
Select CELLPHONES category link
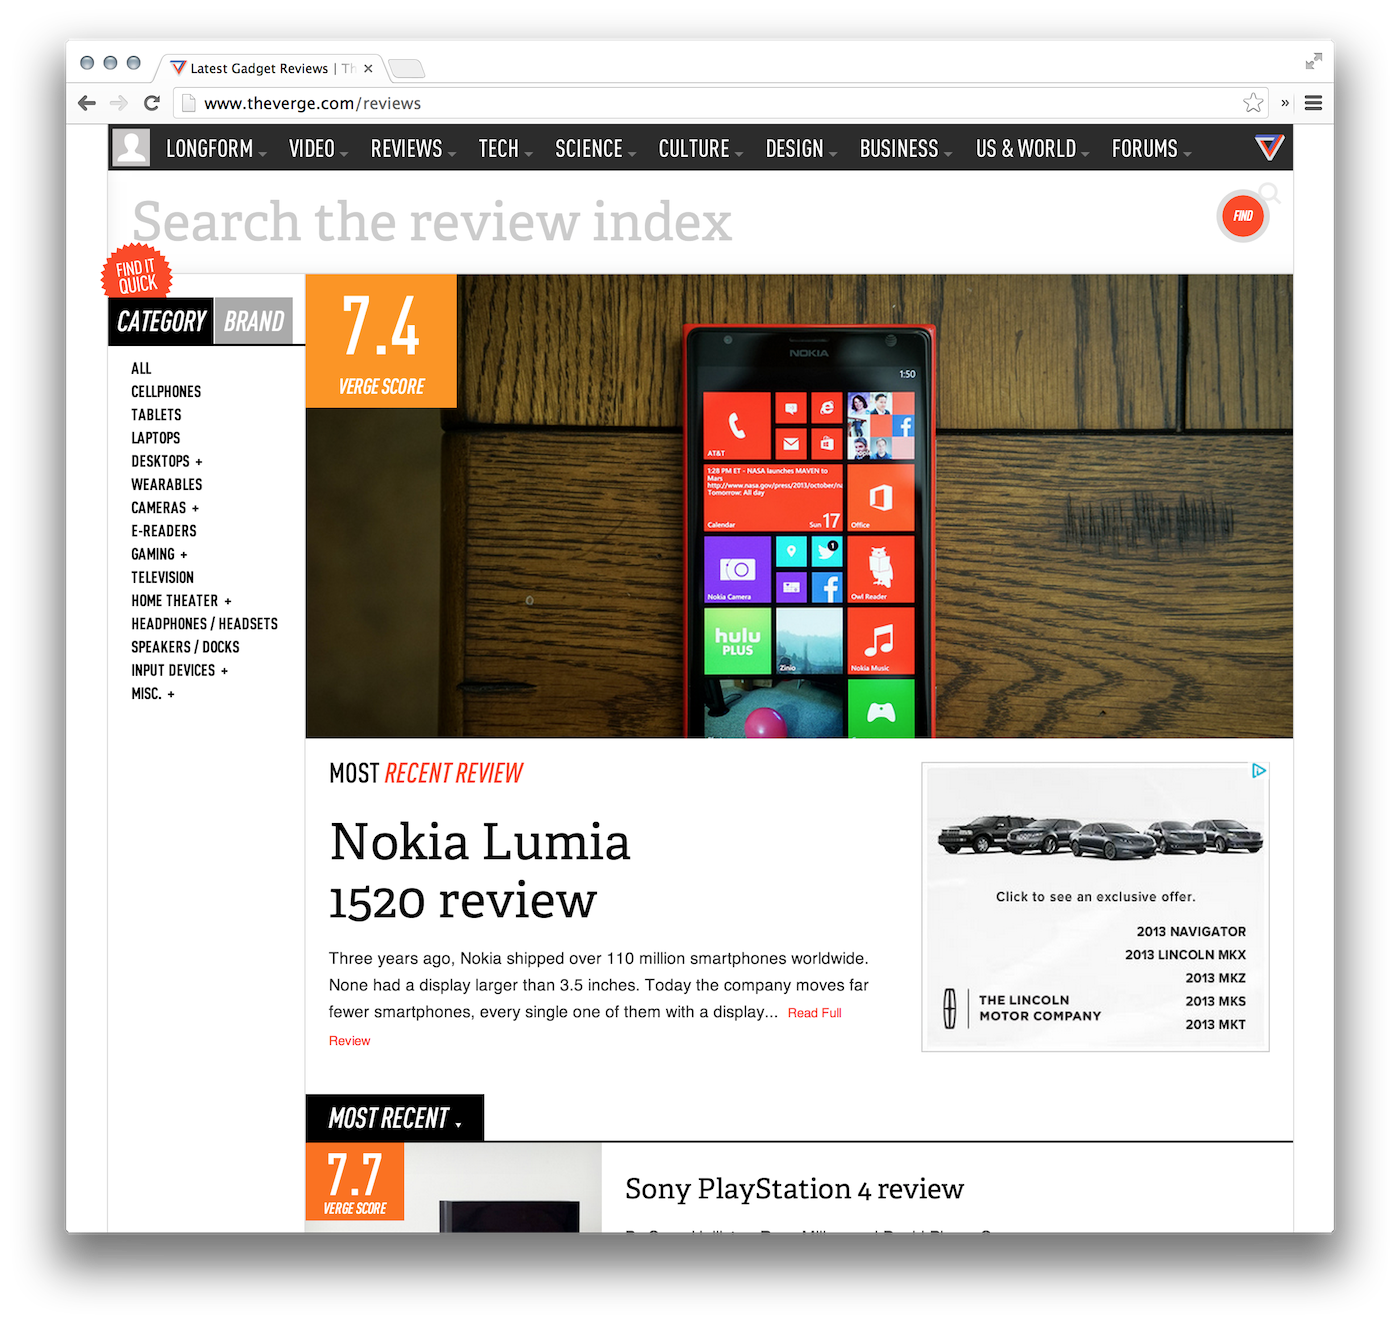pyautogui.click(x=166, y=392)
